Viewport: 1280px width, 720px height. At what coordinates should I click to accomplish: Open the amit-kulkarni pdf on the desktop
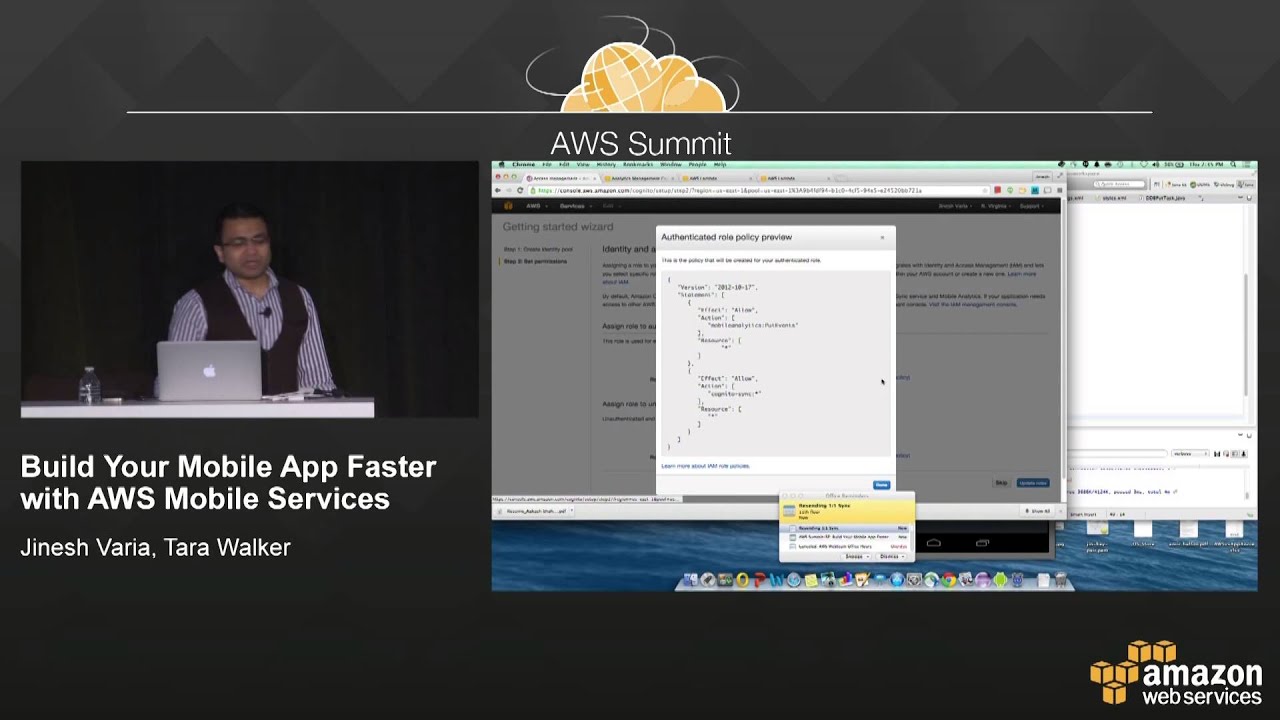click(1188, 534)
